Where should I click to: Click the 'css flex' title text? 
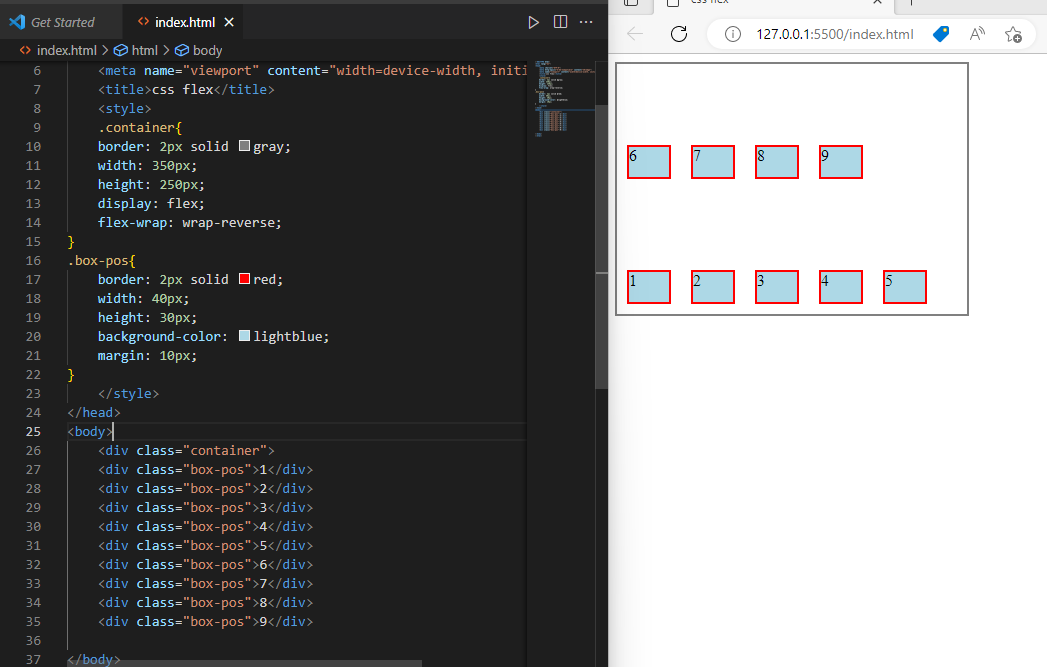[x=183, y=89]
